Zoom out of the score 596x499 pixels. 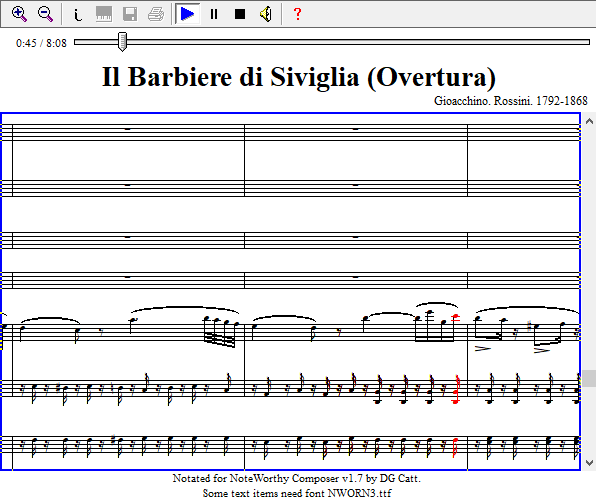click(x=45, y=14)
